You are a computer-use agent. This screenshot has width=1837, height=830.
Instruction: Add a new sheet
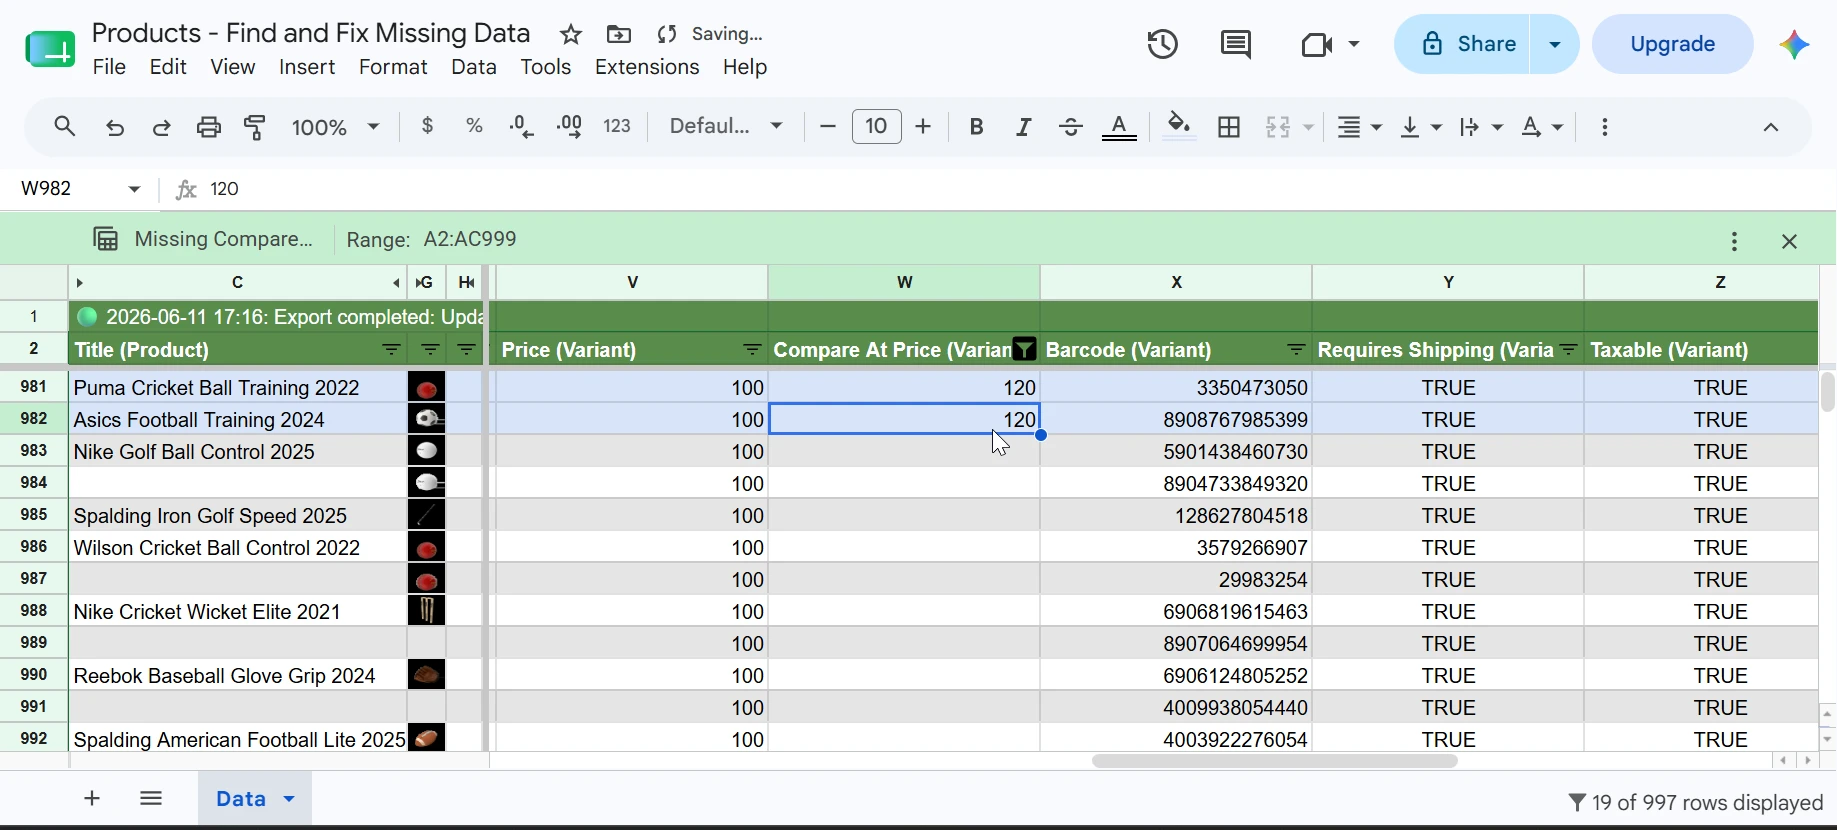pos(92,798)
